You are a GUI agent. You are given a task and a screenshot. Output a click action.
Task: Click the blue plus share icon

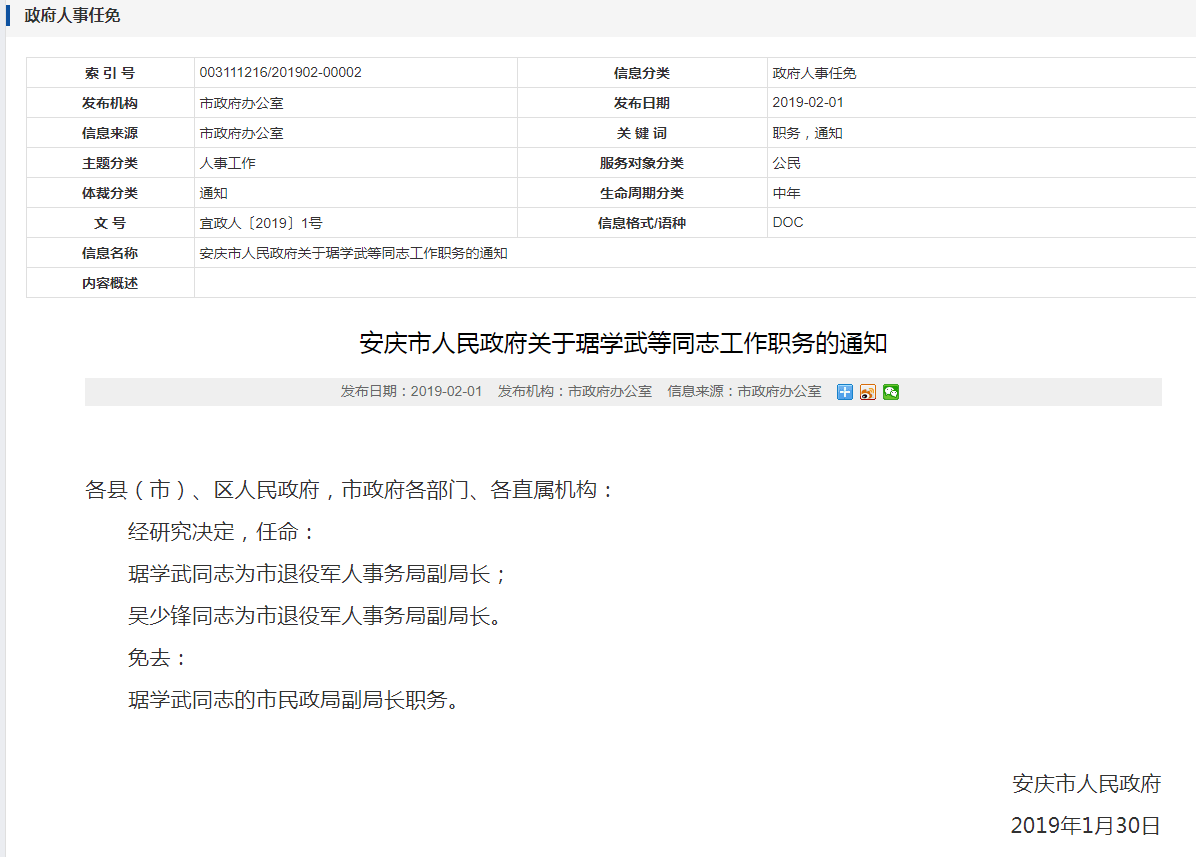point(844,392)
